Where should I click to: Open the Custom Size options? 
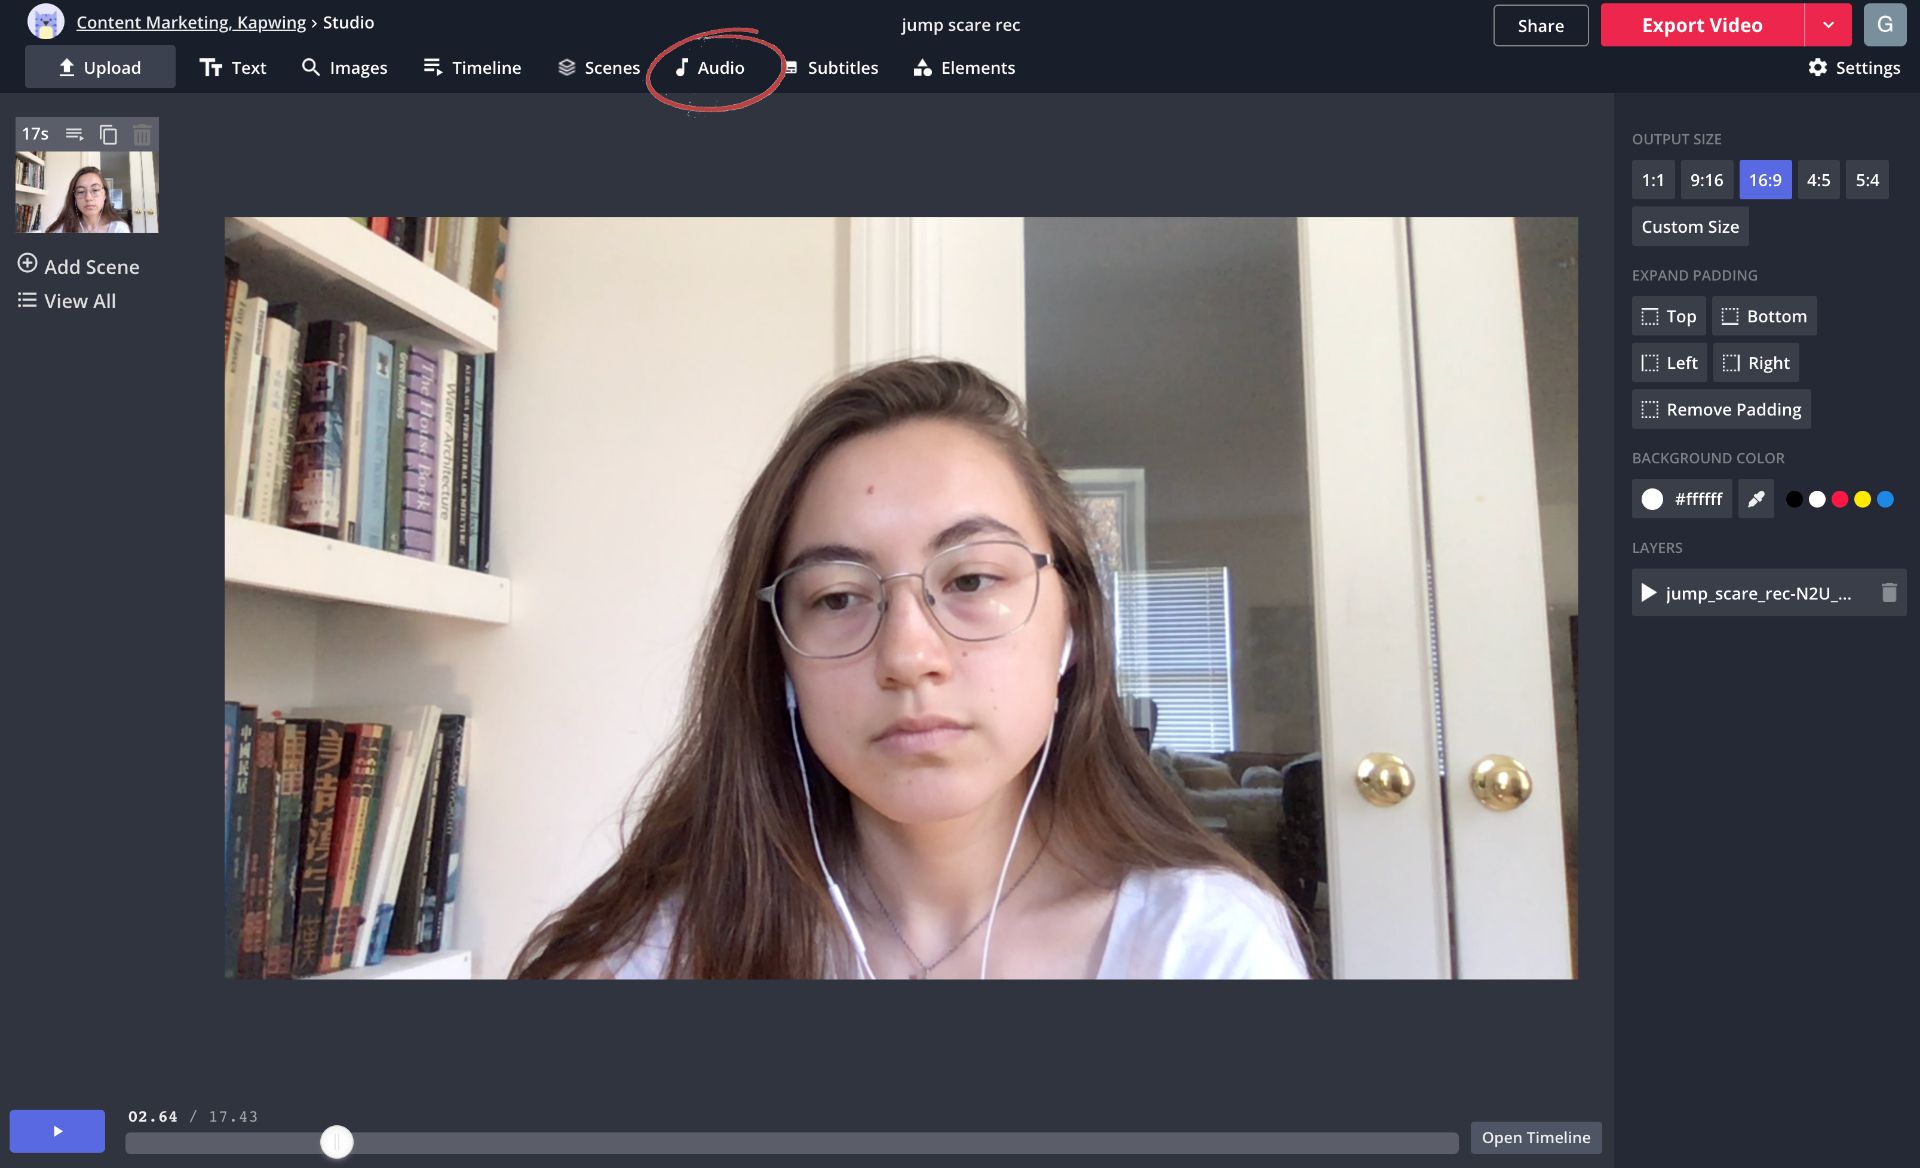tap(1689, 227)
